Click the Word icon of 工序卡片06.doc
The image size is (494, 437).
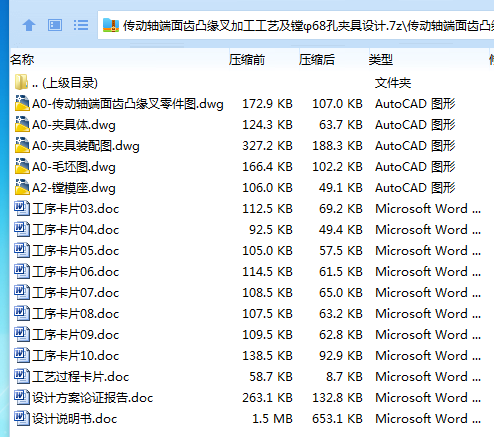click(x=22, y=271)
